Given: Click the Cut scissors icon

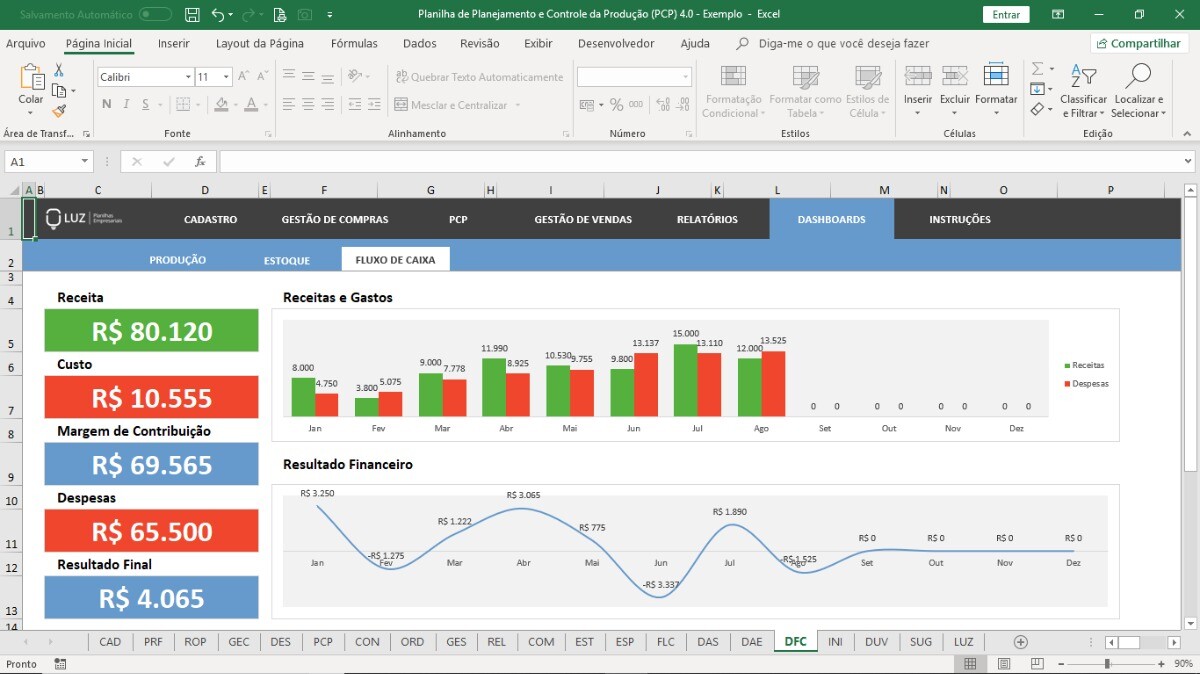Looking at the screenshot, I should coord(59,70).
